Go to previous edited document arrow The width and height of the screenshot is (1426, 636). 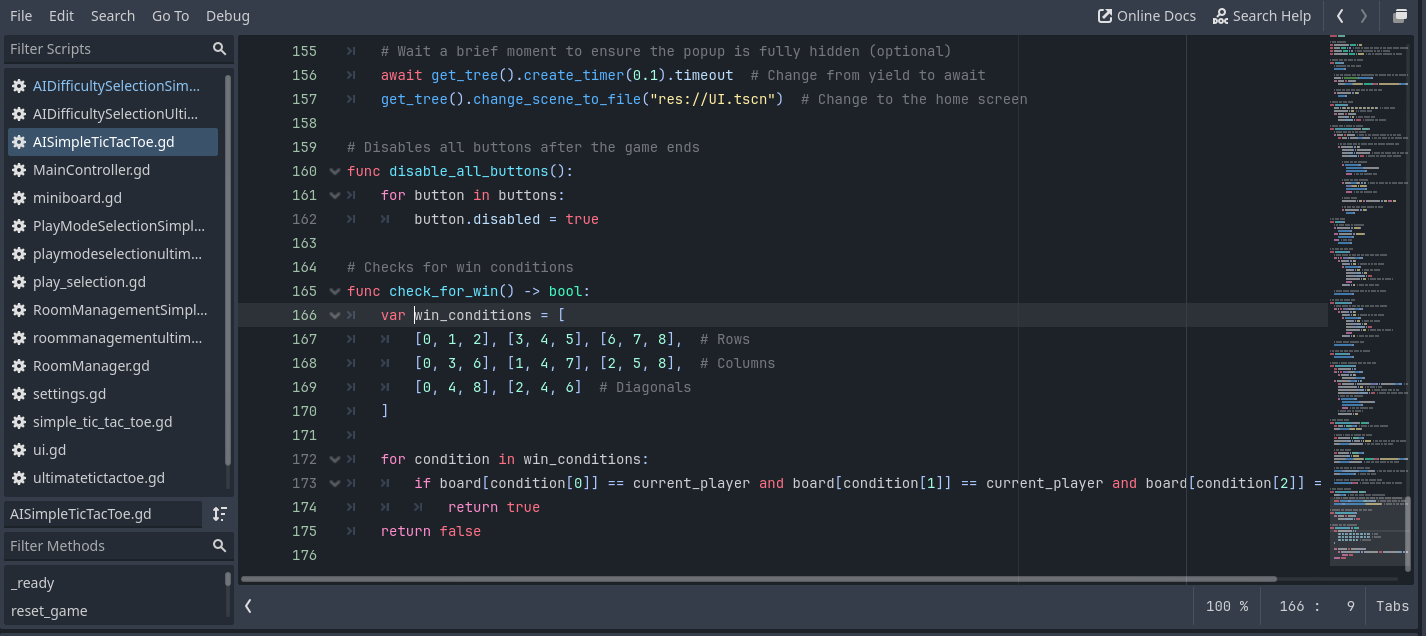[x=1340, y=16]
